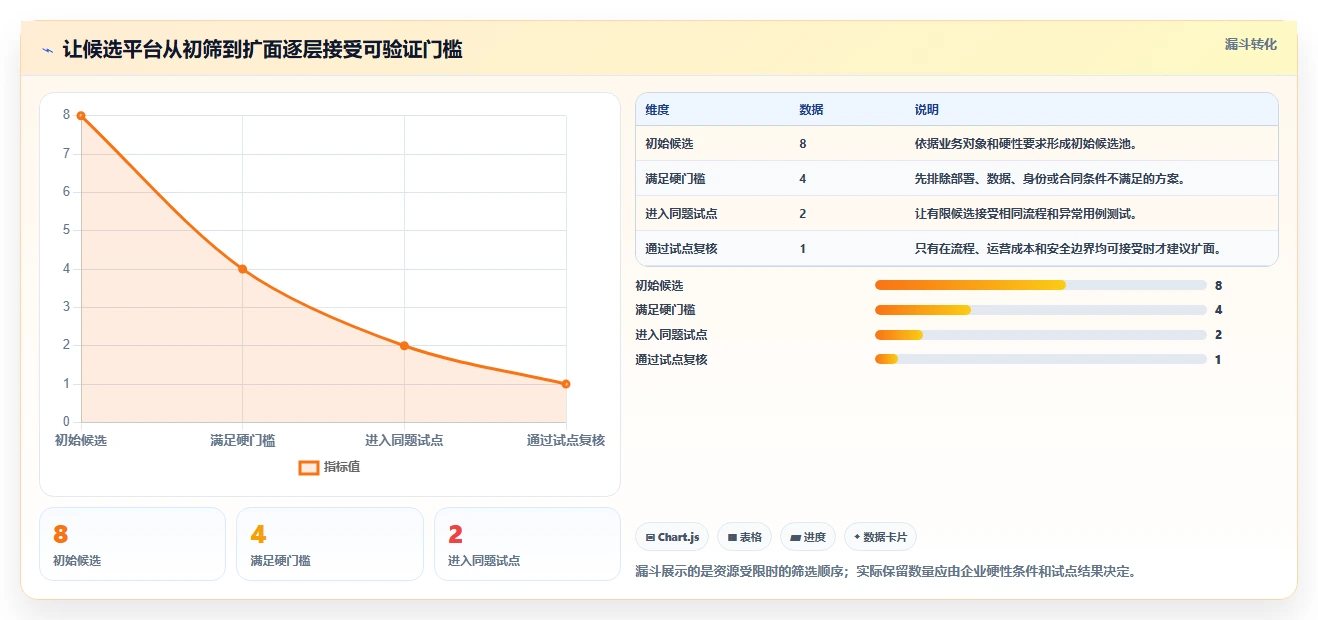1318x620 pixels.
Task: Click description 先排除部署、数据、身份或合同条件不满足的方案
Action: click(1050, 179)
